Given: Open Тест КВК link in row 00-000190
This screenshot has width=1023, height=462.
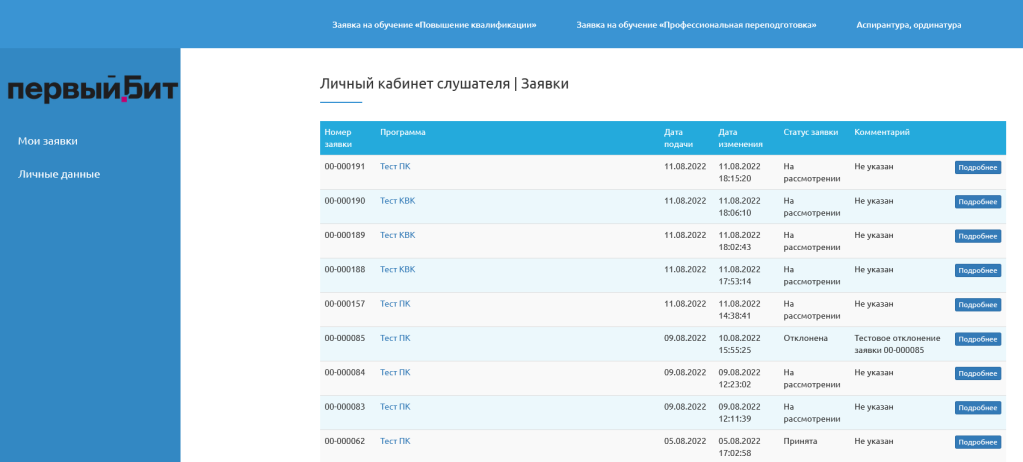Looking at the screenshot, I should 397,200.
